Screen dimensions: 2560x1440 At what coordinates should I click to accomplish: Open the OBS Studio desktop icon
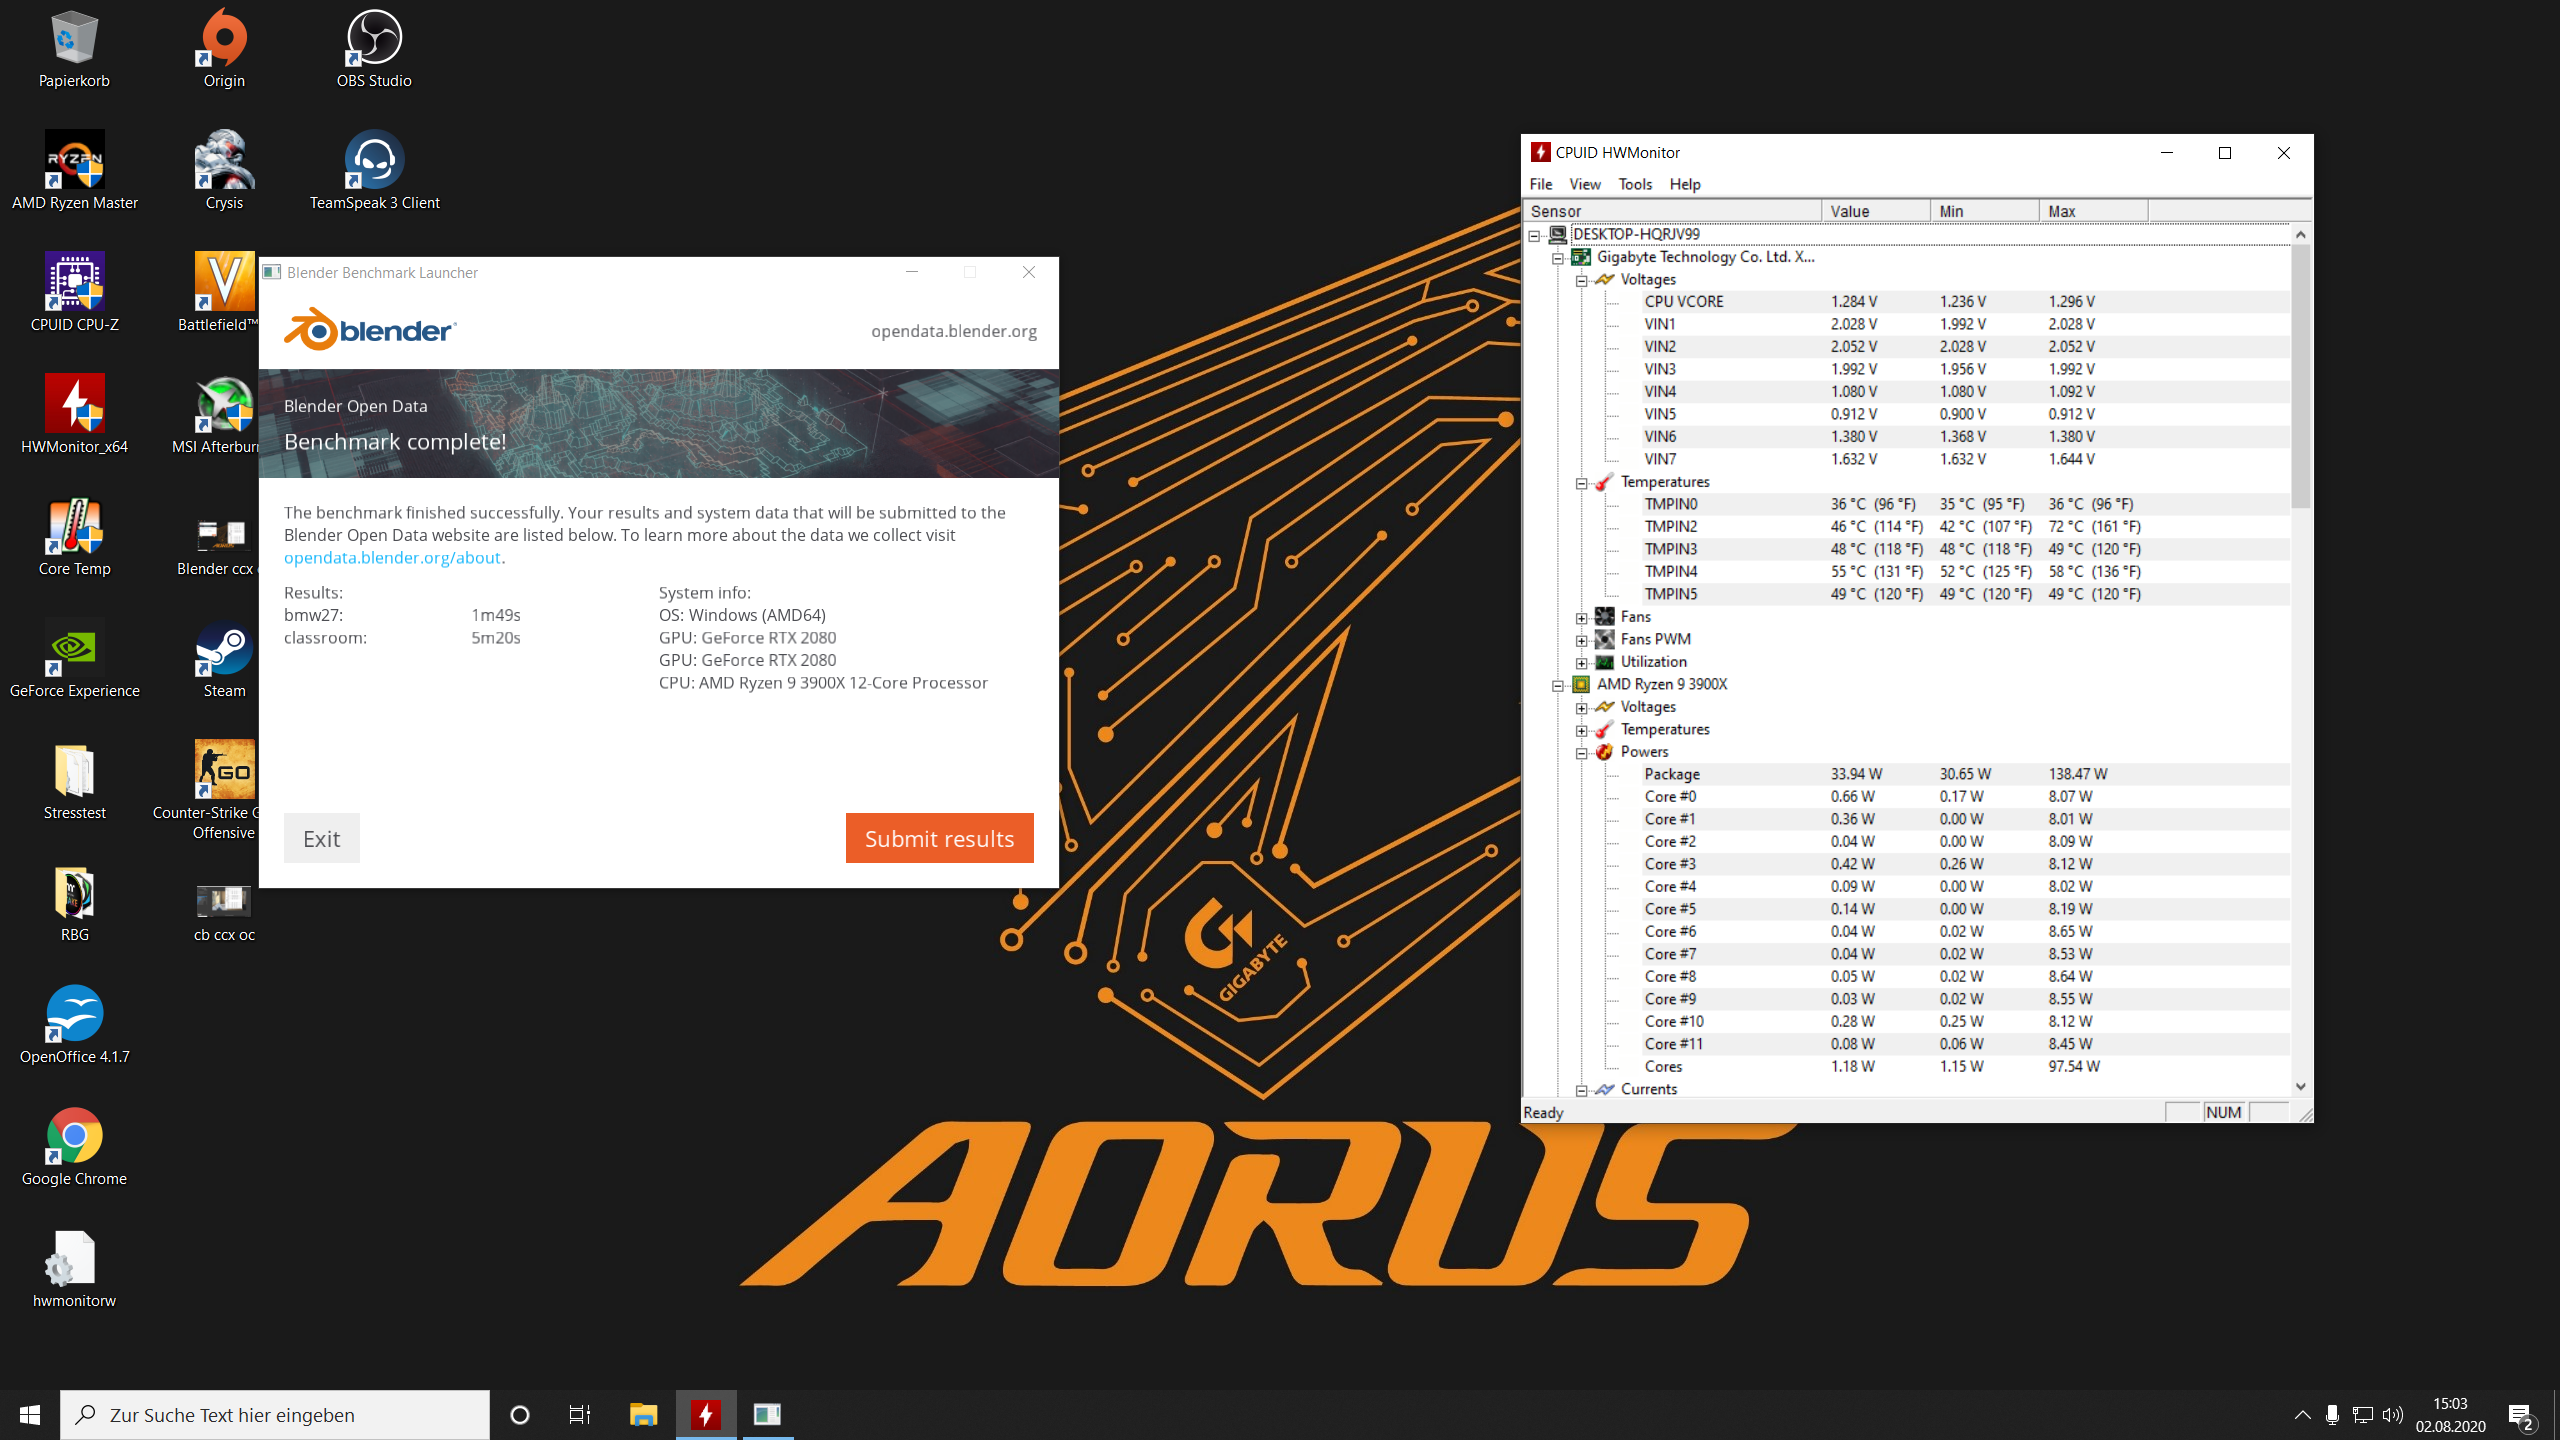point(374,40)
